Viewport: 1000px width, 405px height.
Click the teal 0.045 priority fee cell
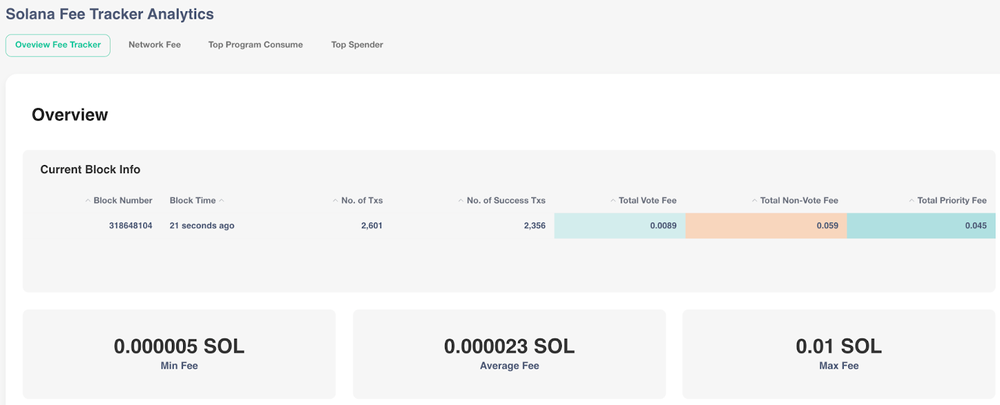tap(920, 226)
